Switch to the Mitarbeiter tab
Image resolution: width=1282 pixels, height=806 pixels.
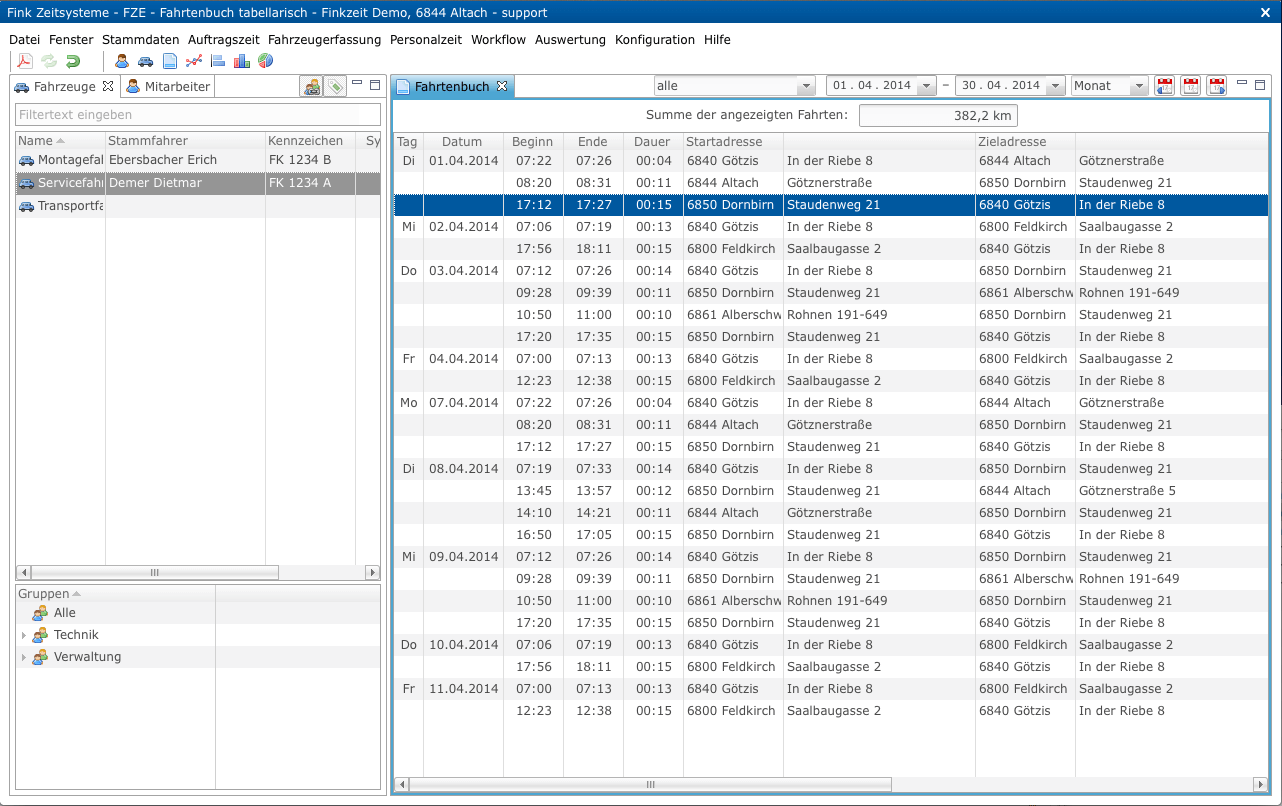click(x=168, y=87)
